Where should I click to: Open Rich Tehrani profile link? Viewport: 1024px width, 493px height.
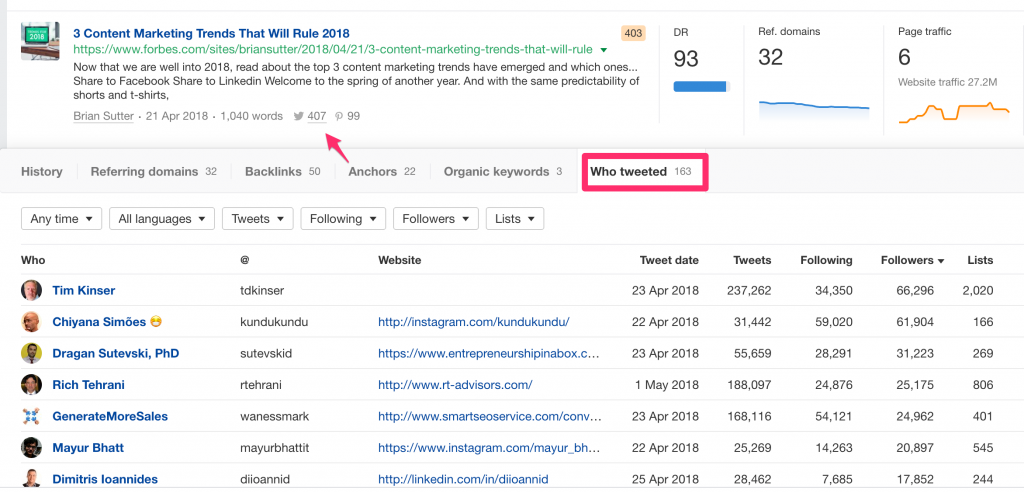coord(88,385)
